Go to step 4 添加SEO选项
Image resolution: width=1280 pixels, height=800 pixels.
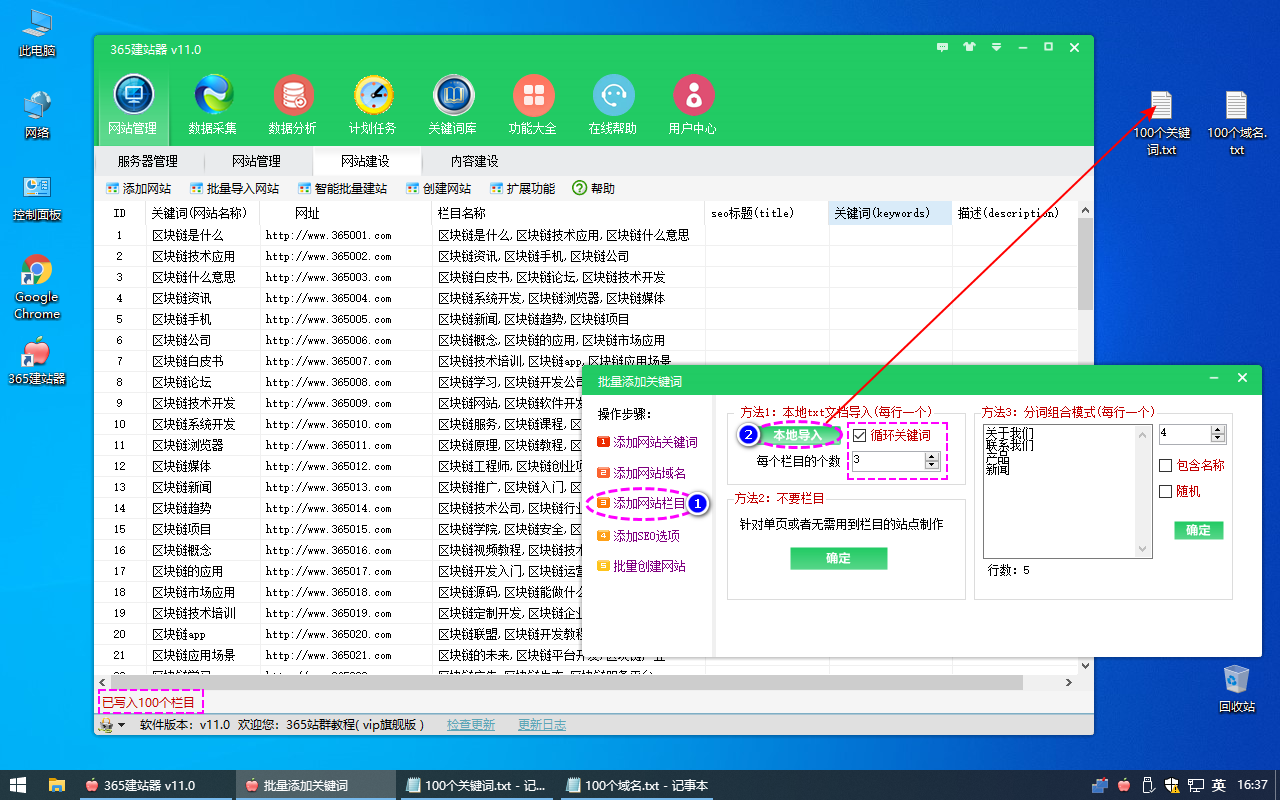(638, 535)
